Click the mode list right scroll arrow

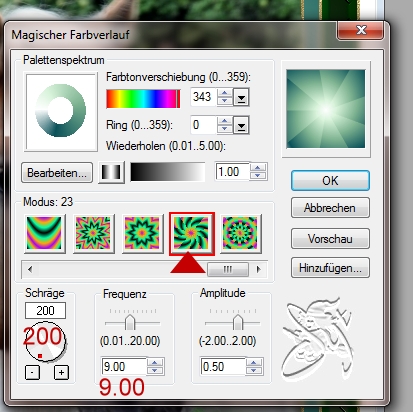tap(259, 269)
